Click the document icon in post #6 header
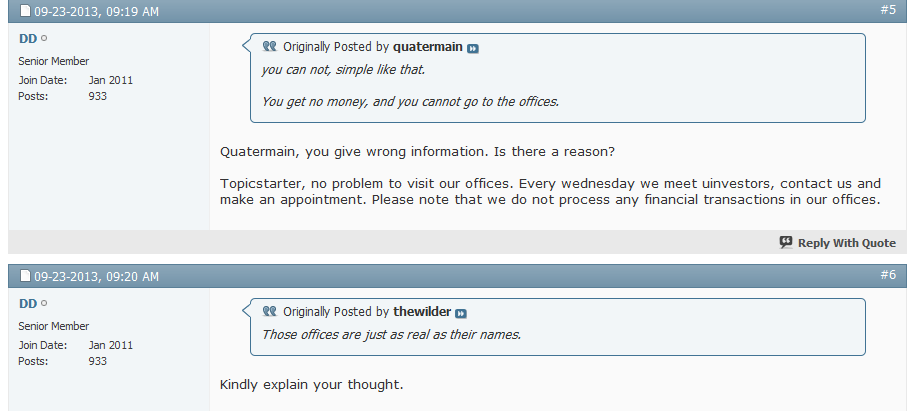The image size is (913, 411). [x=26, y=276]
